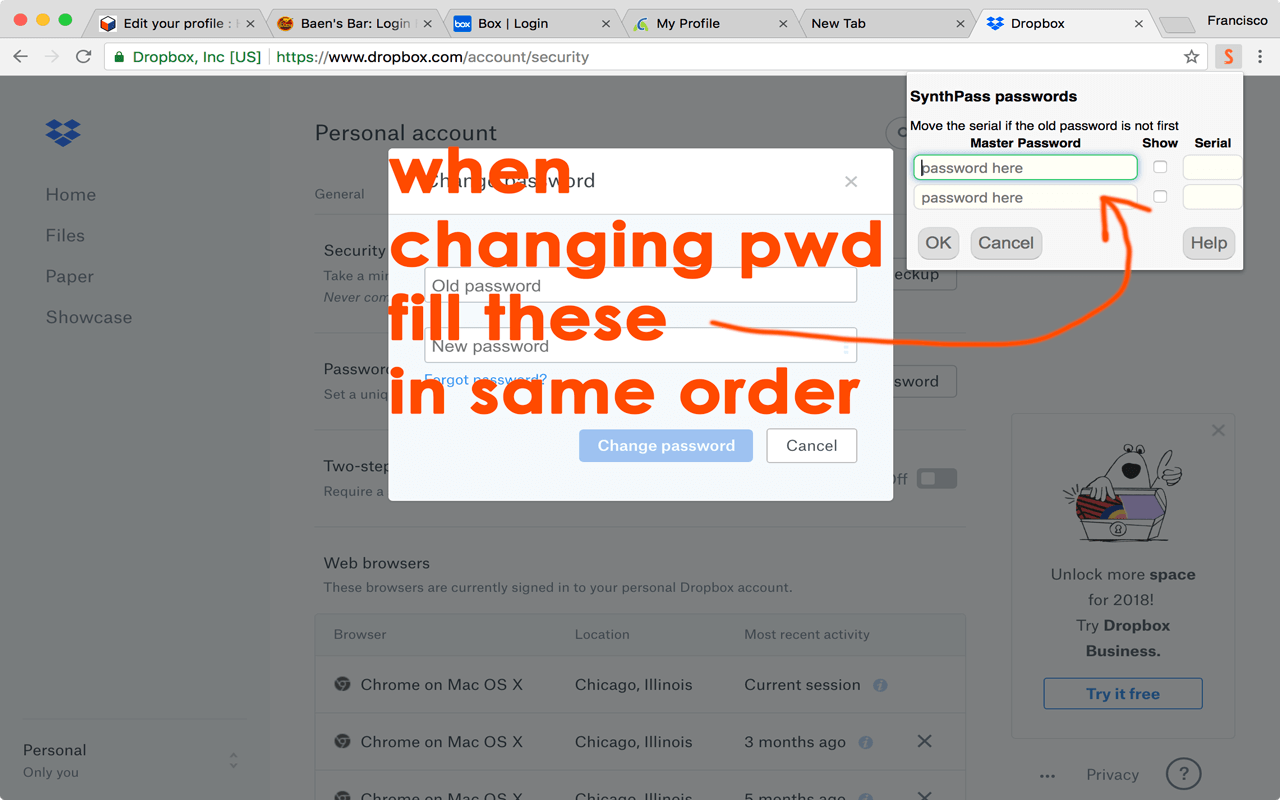The width and height of the screenshot is (1280, 800).
Task: Close the New Tab tab
Action: (x=961, y=23)
